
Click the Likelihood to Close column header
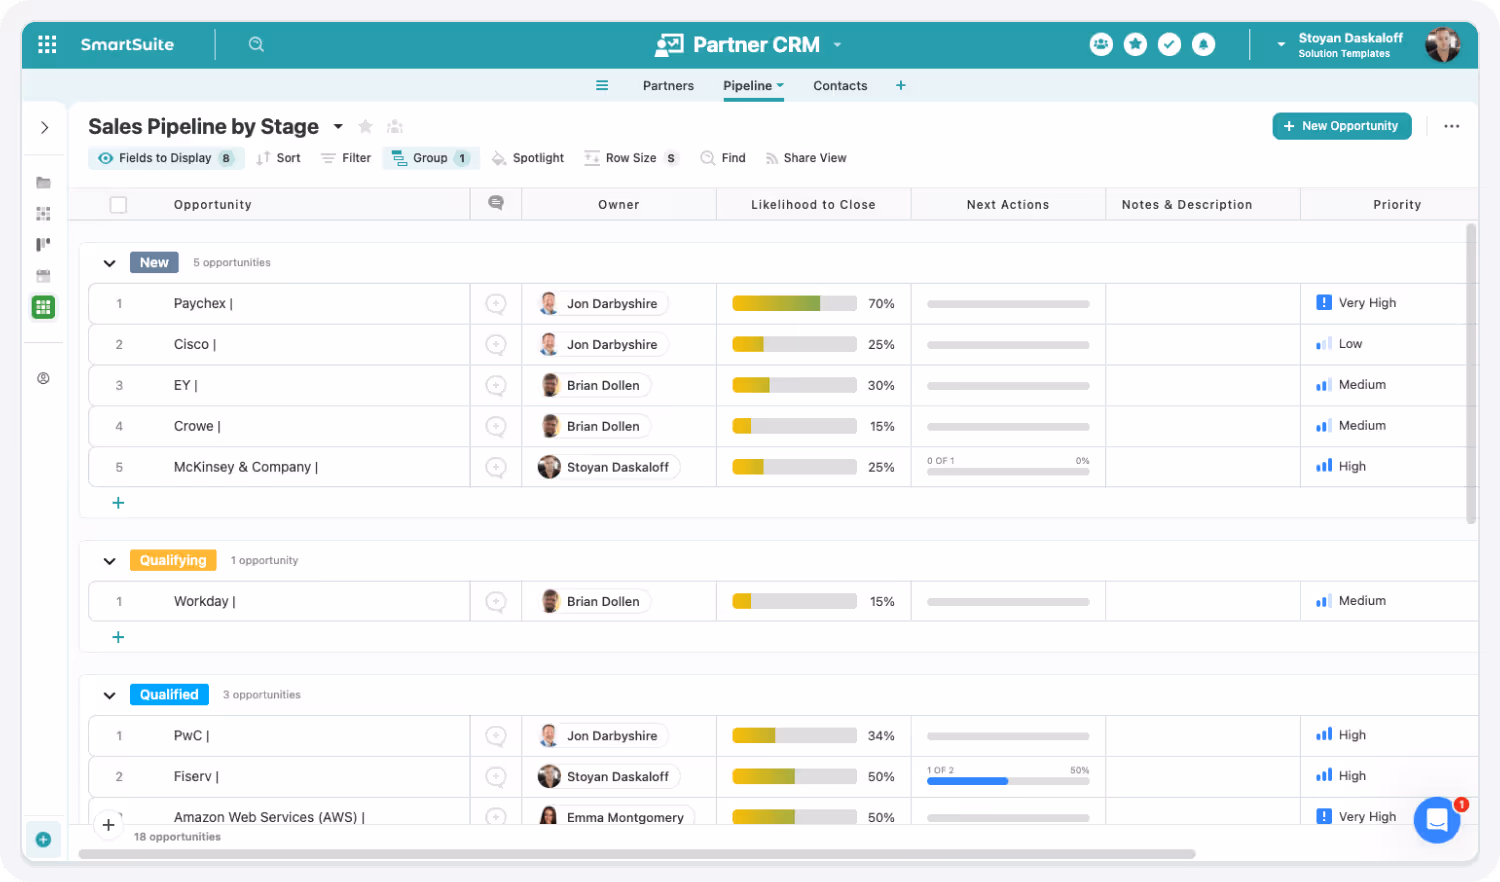point(813,204)
